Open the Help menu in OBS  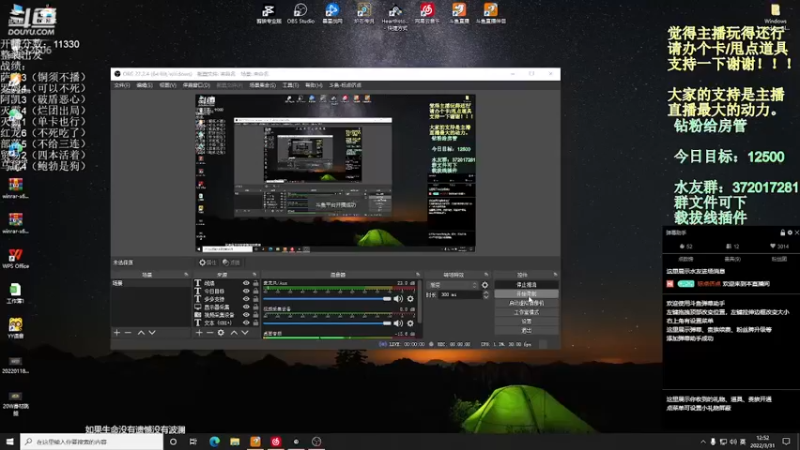314,85
